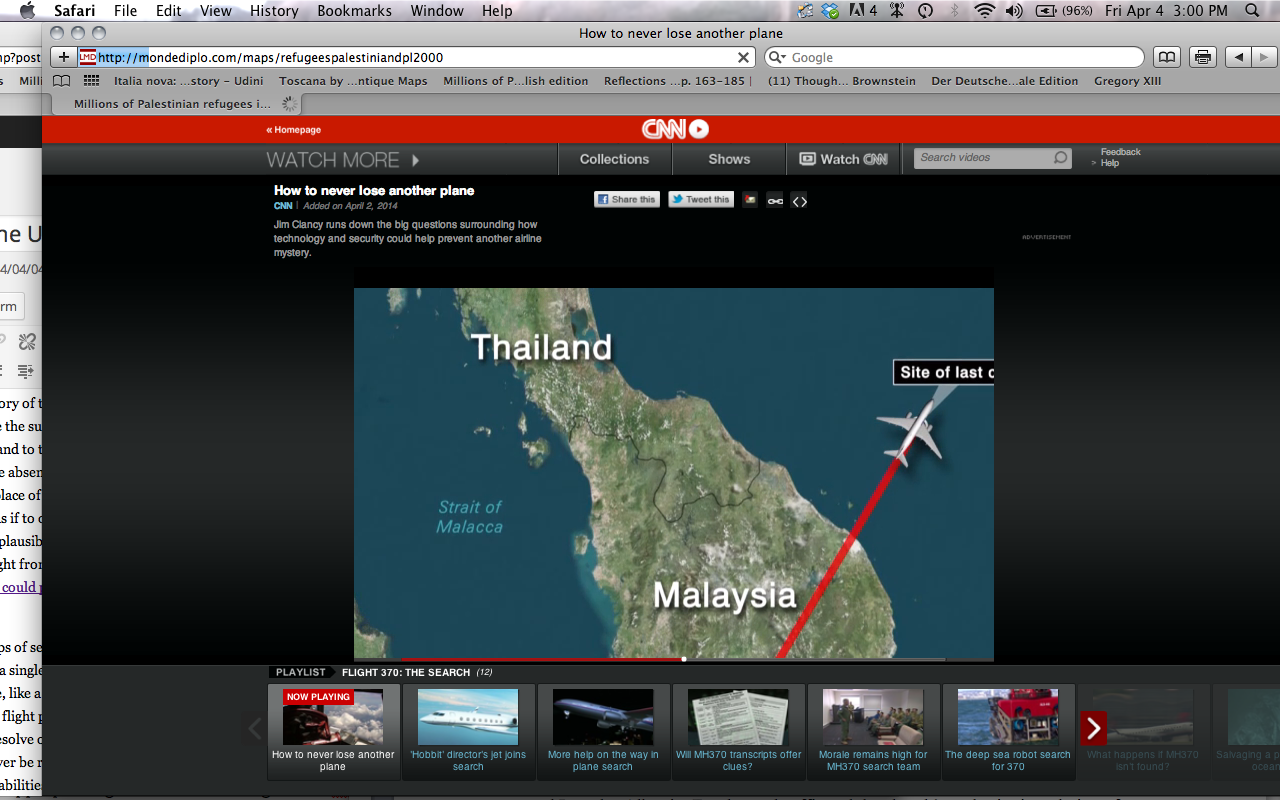Open the Reading List book icon
Screen dimensions: 1280x800
point(62,81)
